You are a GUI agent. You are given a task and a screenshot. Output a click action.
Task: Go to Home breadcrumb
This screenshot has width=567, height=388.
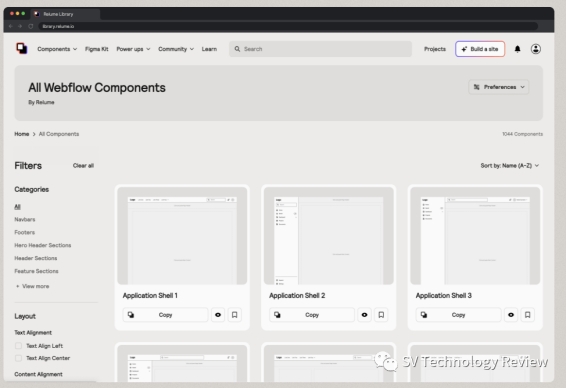tap(21, 134)
